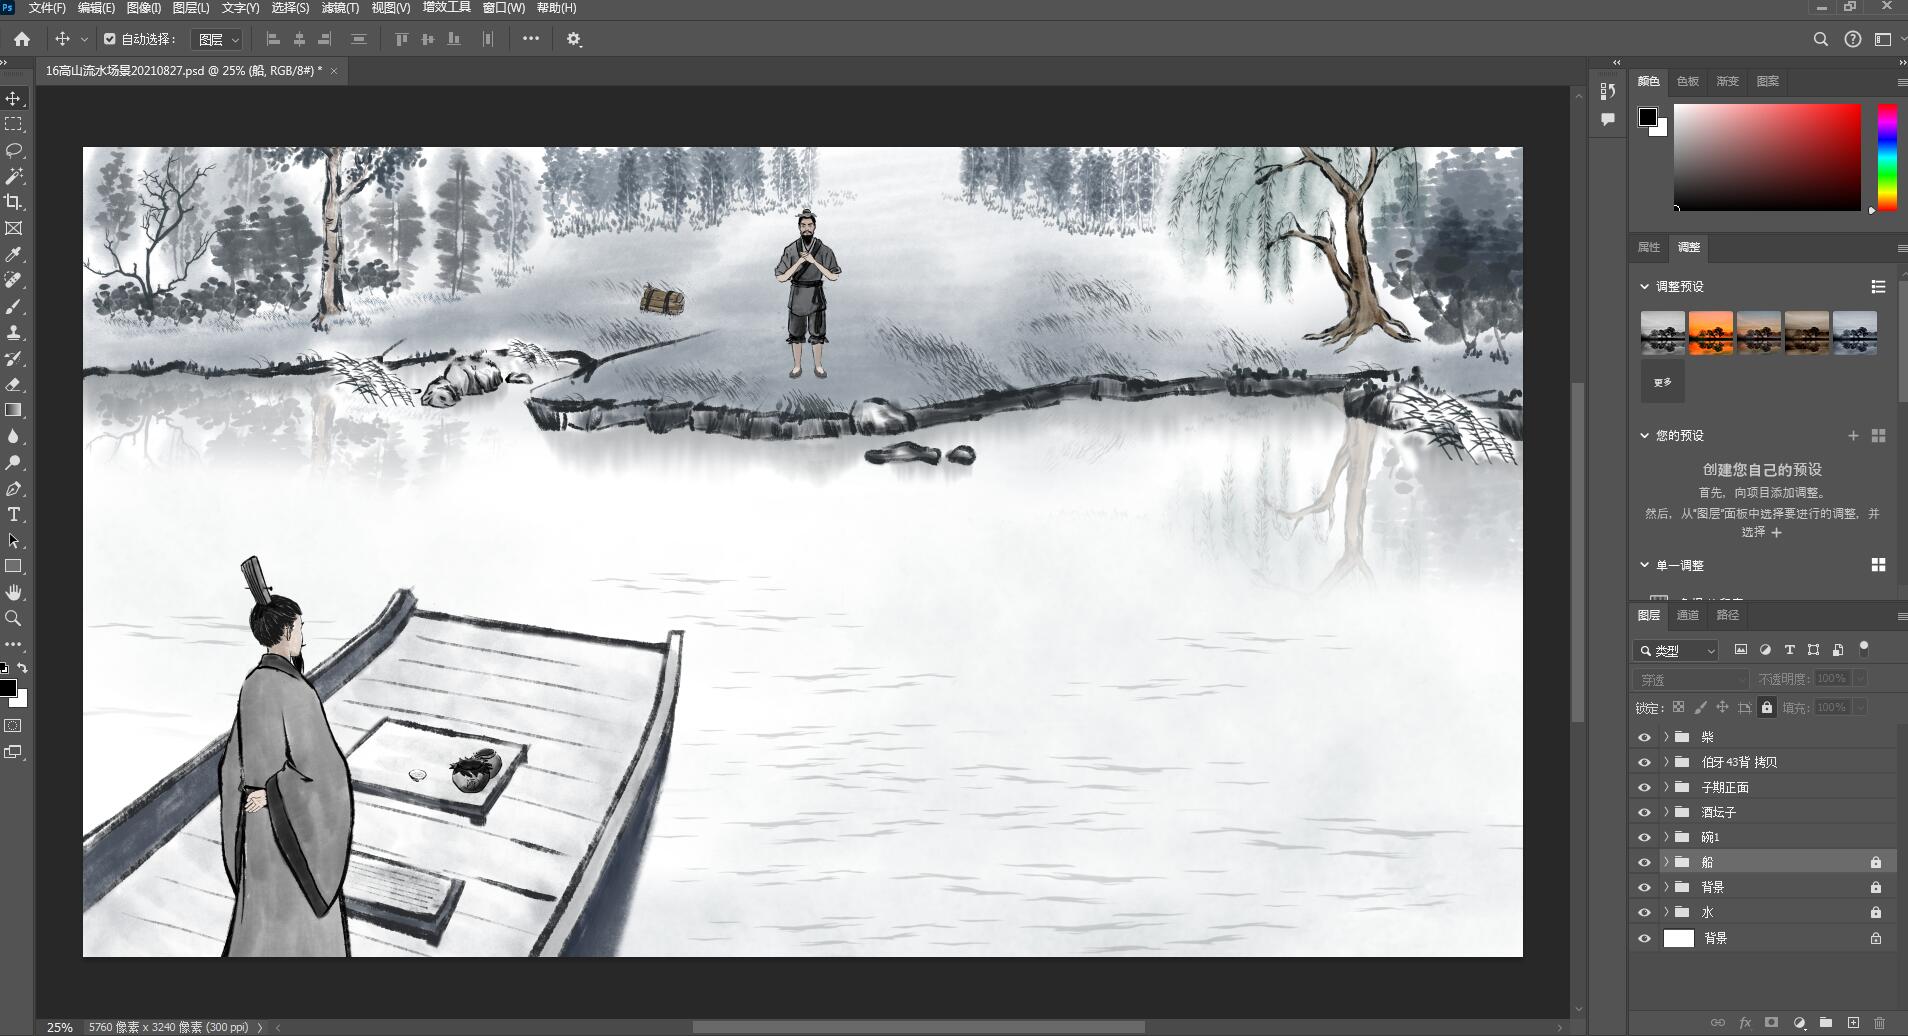The width and height of the screenshot is (1908, 1036).
Task: Select the Zoom tool in the toolbox
Action: tap(14, 618)
